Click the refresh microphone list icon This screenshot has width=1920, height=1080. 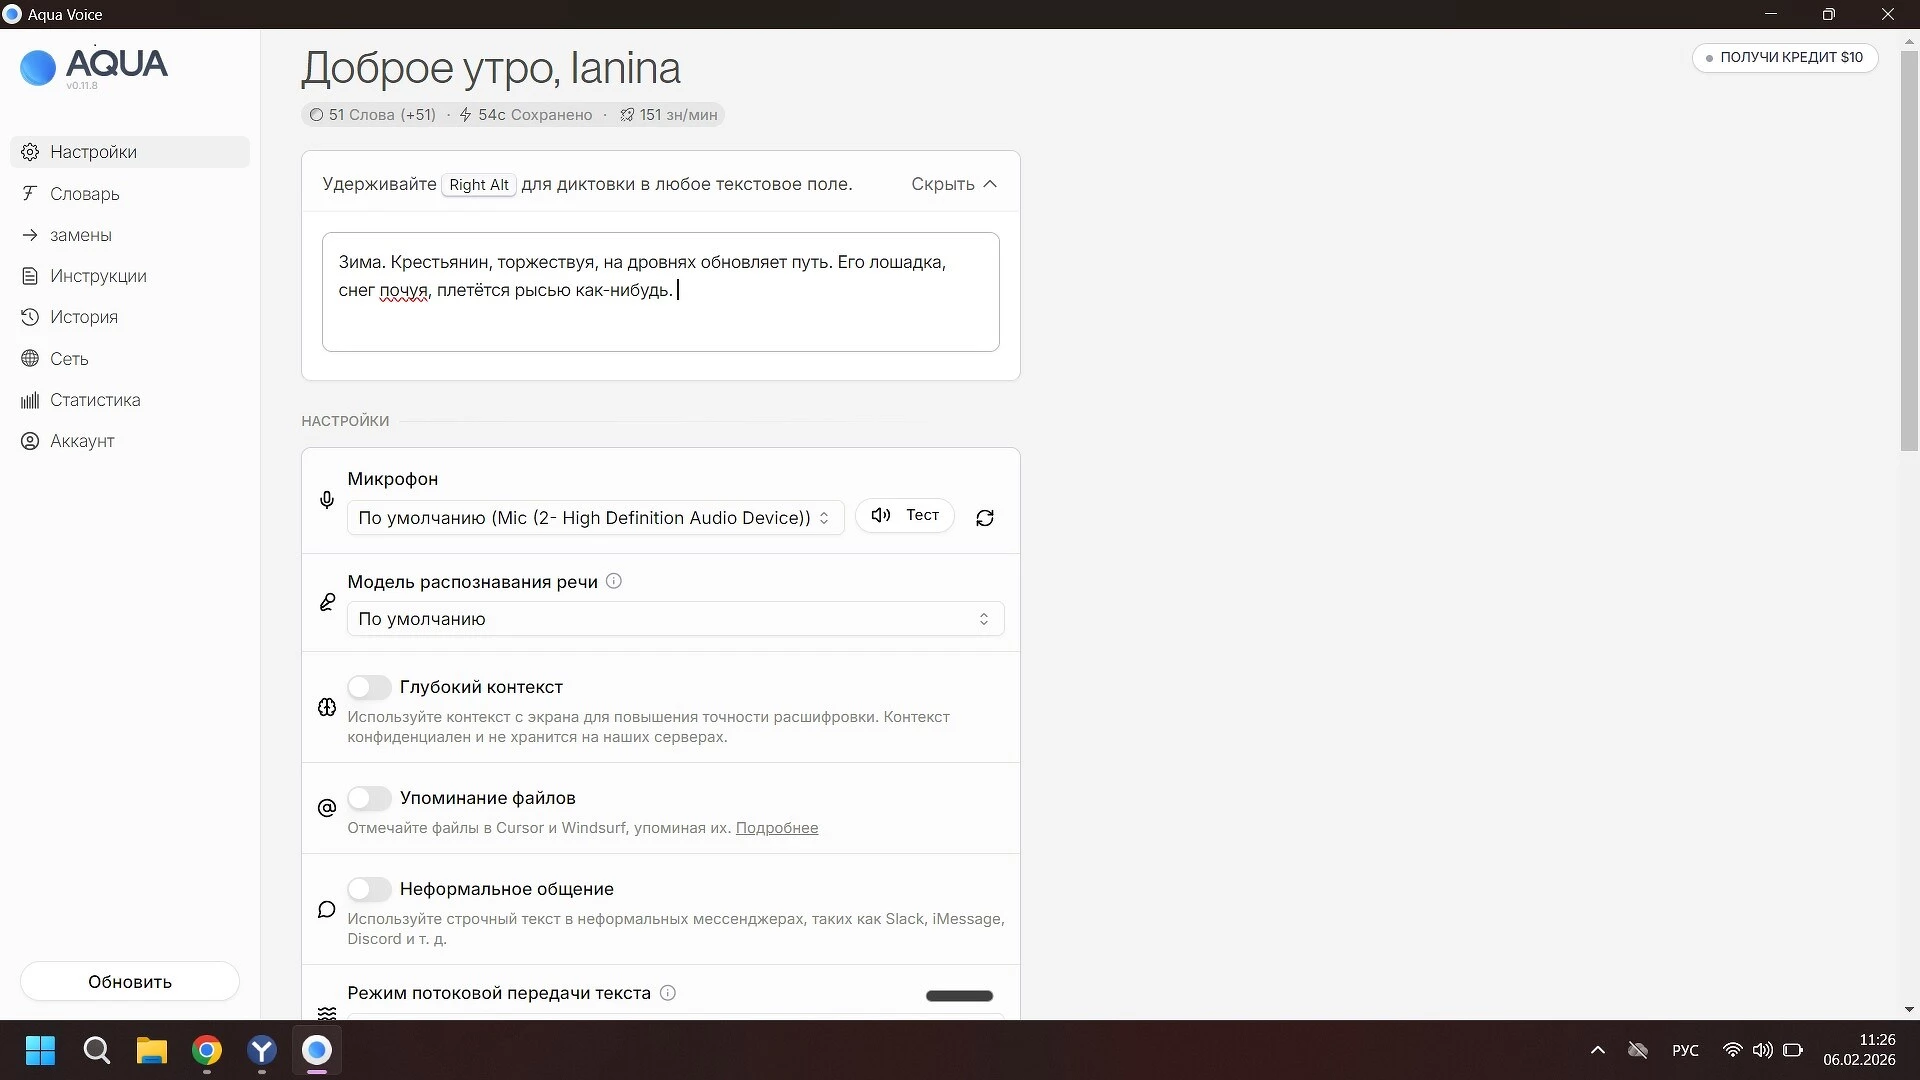tap(984, 518)
